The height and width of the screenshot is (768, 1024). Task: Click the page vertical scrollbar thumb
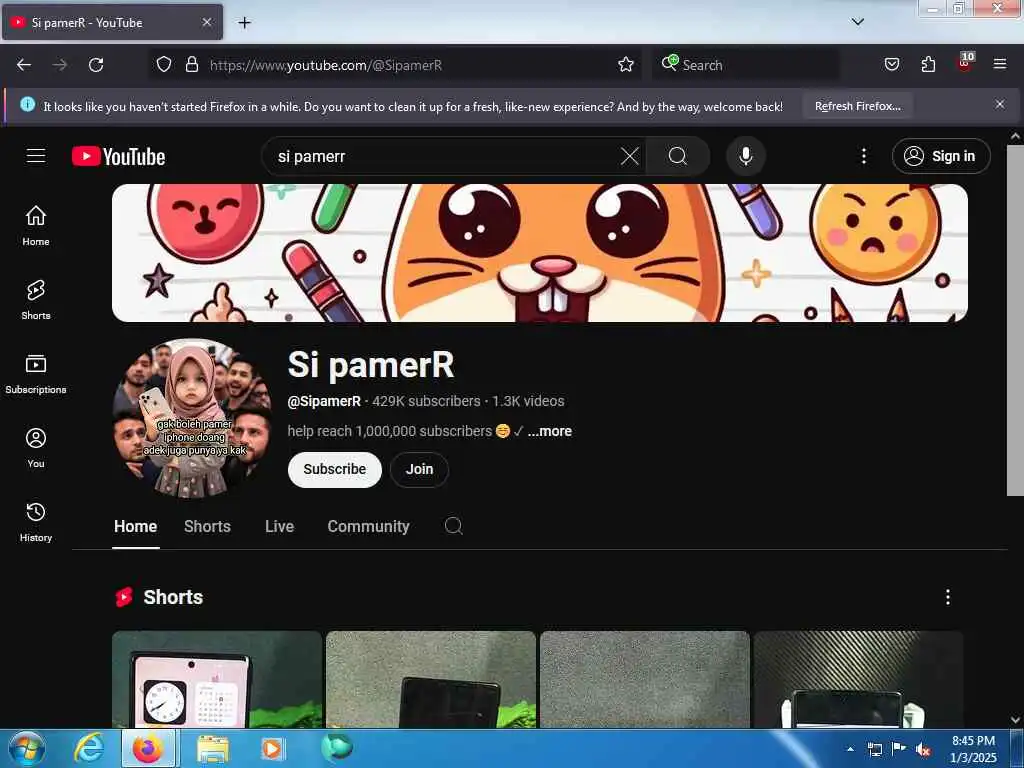1015,320
